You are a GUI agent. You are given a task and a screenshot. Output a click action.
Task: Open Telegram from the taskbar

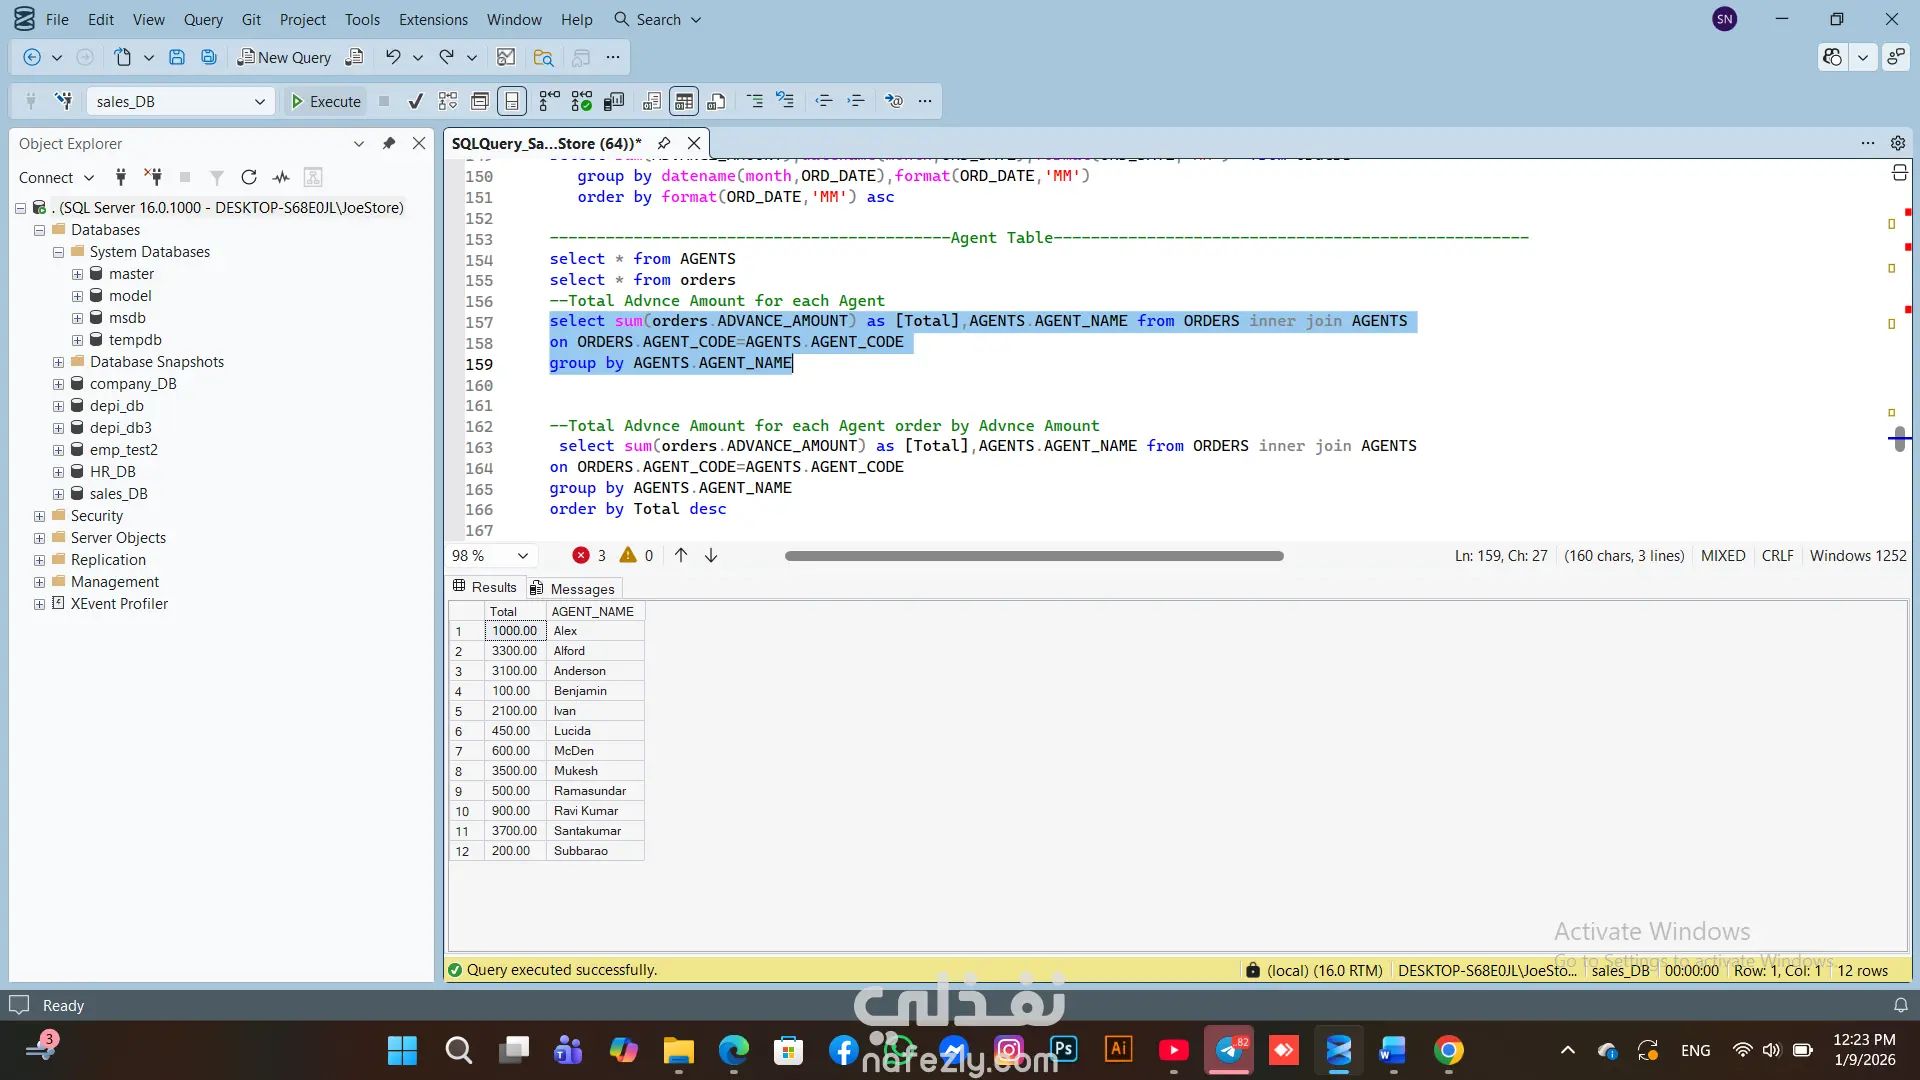pos(1228,1050)
